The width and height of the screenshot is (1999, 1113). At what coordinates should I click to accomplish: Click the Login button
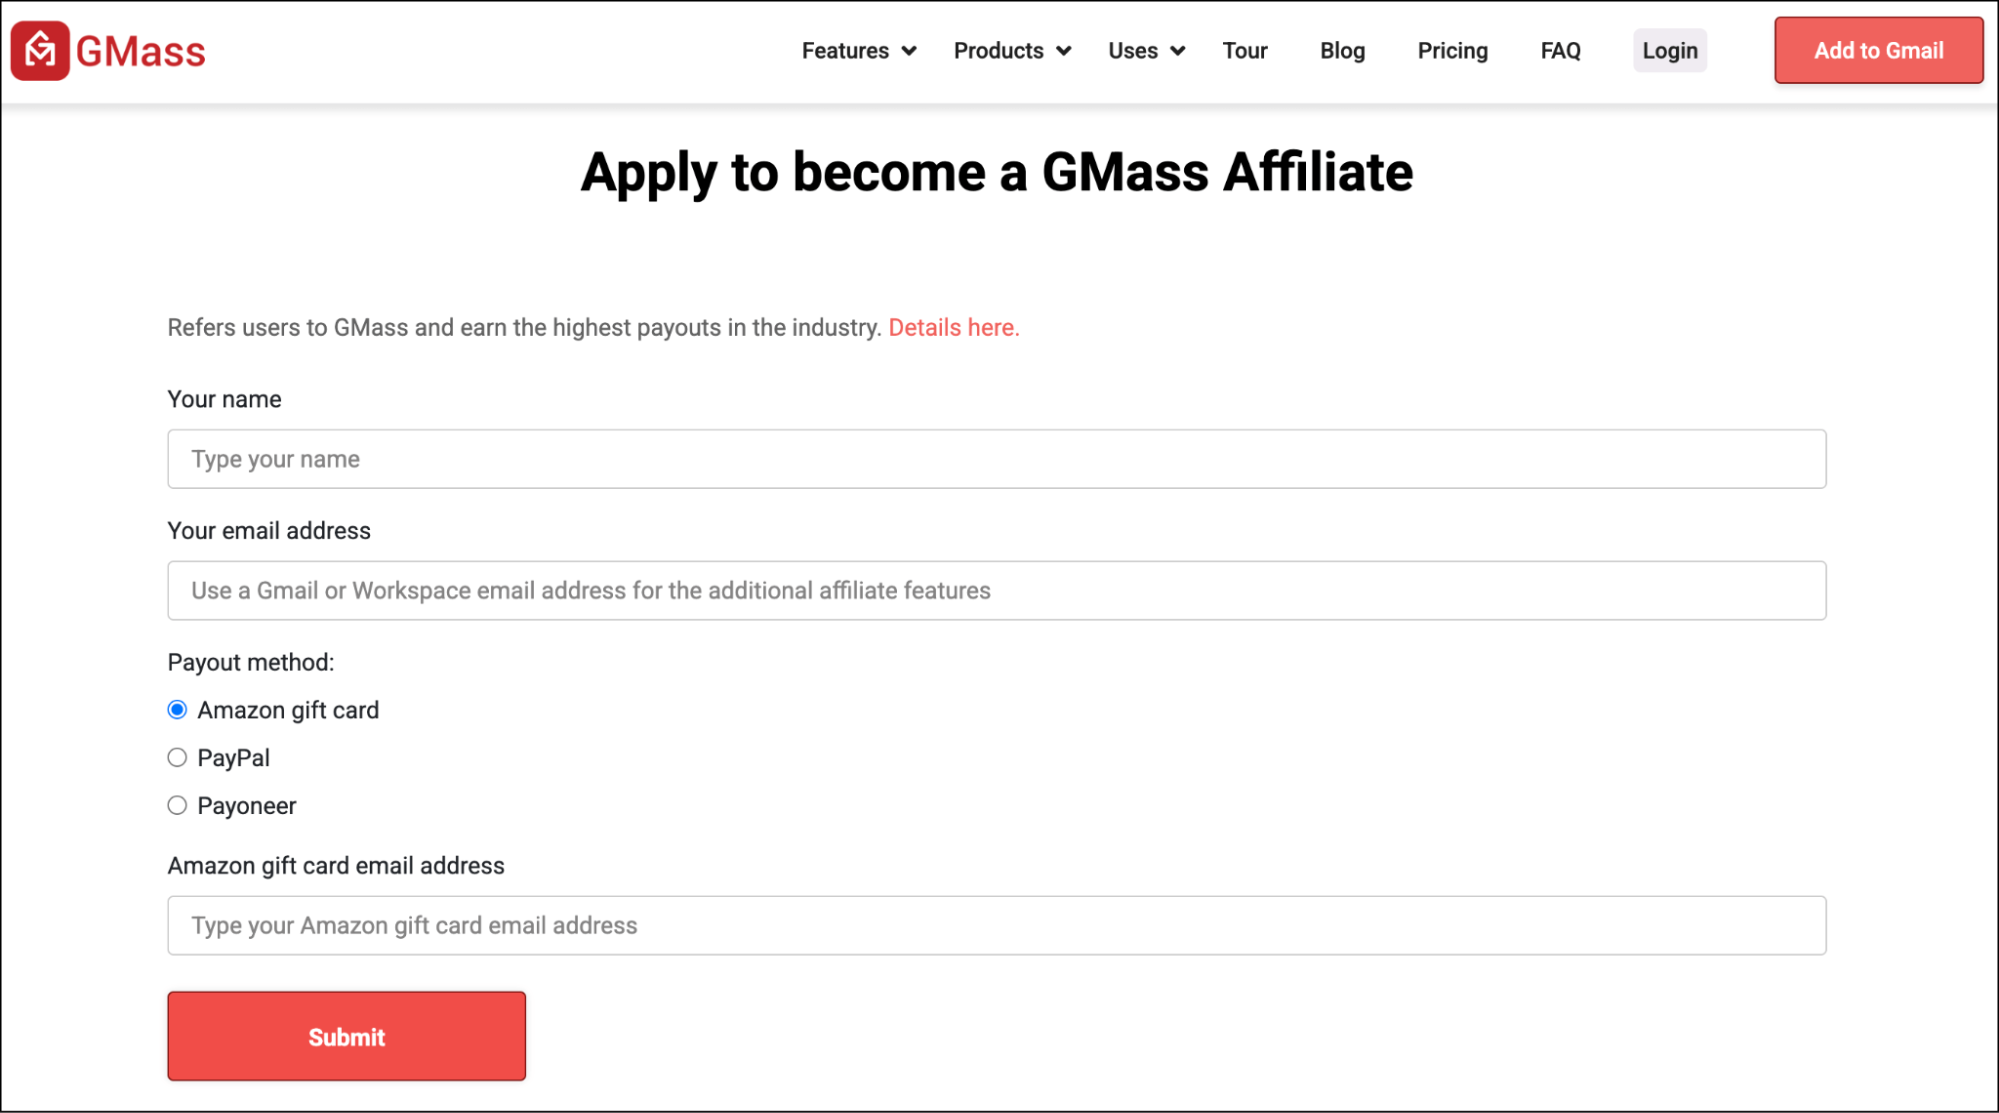(1669, 50)
